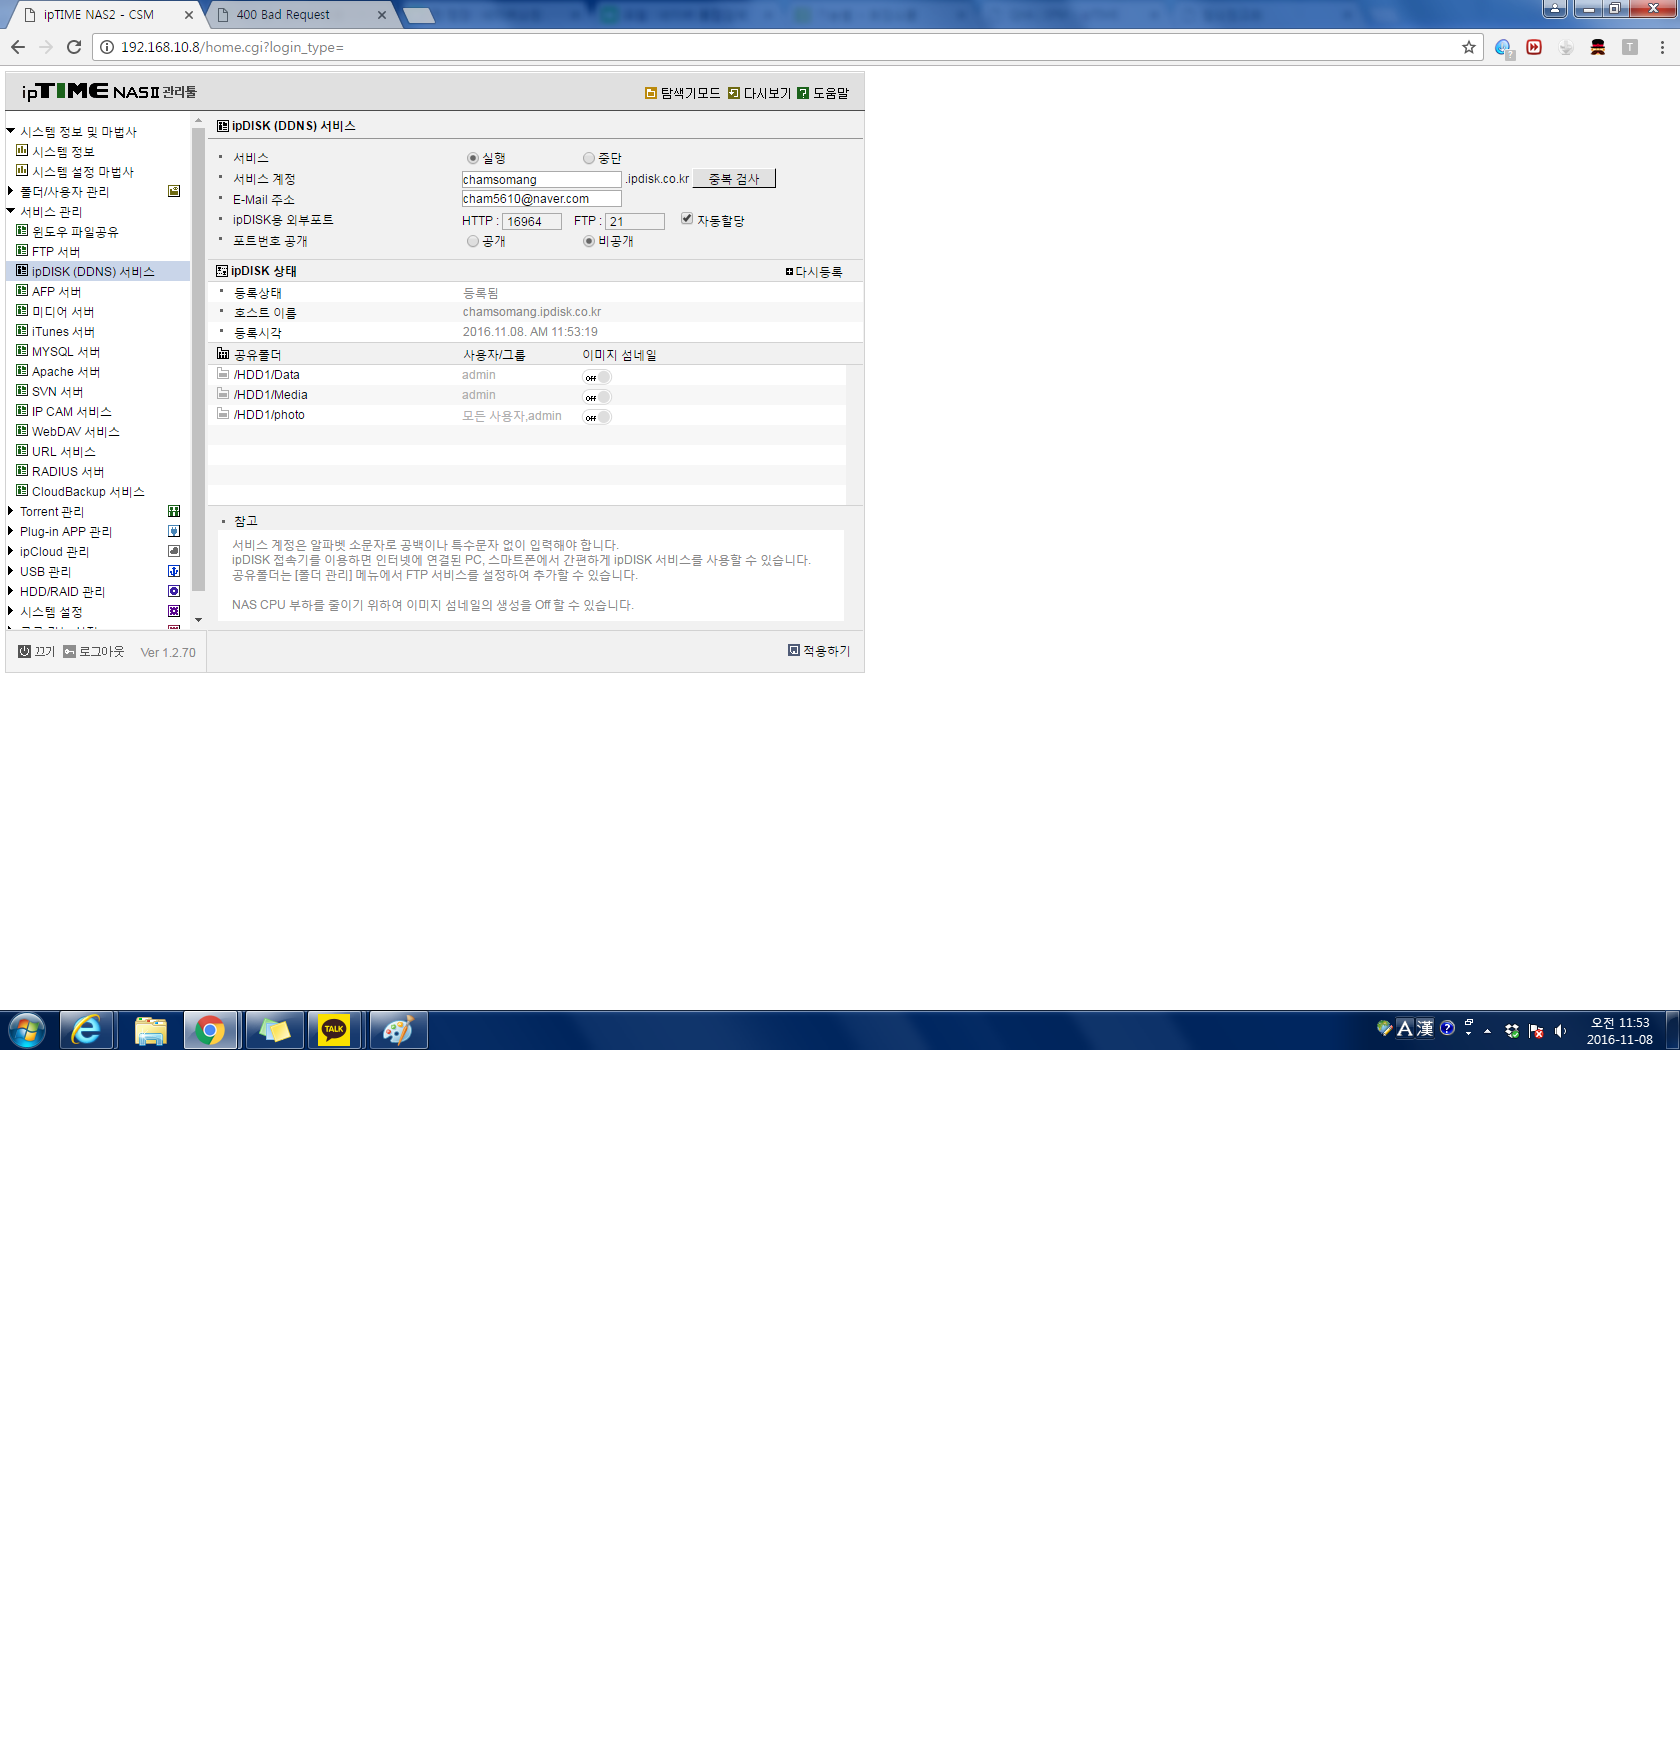Open the 미디어 서버 menu item
Screen dimensions: 1680x1754
point(62,312)
